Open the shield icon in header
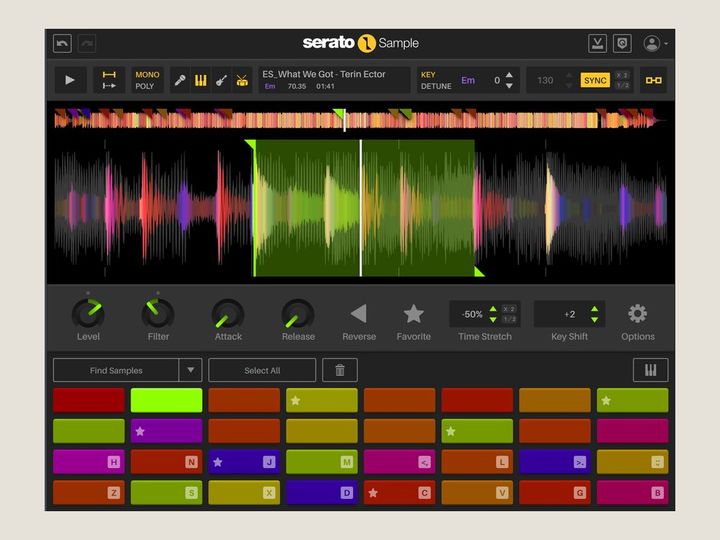The width and height of the screenshot is (720, 540). click(622, 44)
